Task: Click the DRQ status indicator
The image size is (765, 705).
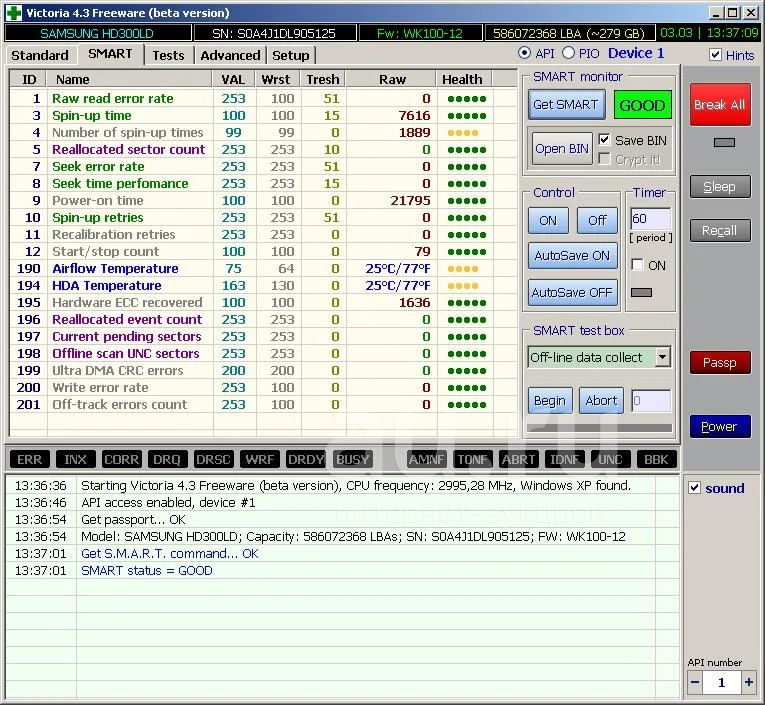Action: tap(167, 459)
